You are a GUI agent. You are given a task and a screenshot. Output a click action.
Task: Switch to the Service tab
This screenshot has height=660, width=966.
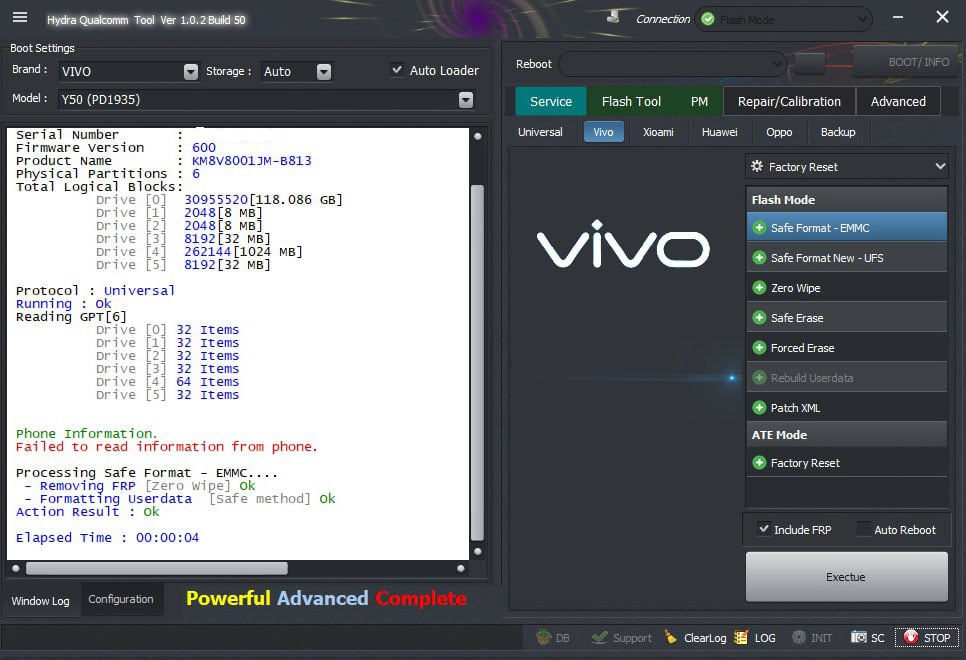551,101
